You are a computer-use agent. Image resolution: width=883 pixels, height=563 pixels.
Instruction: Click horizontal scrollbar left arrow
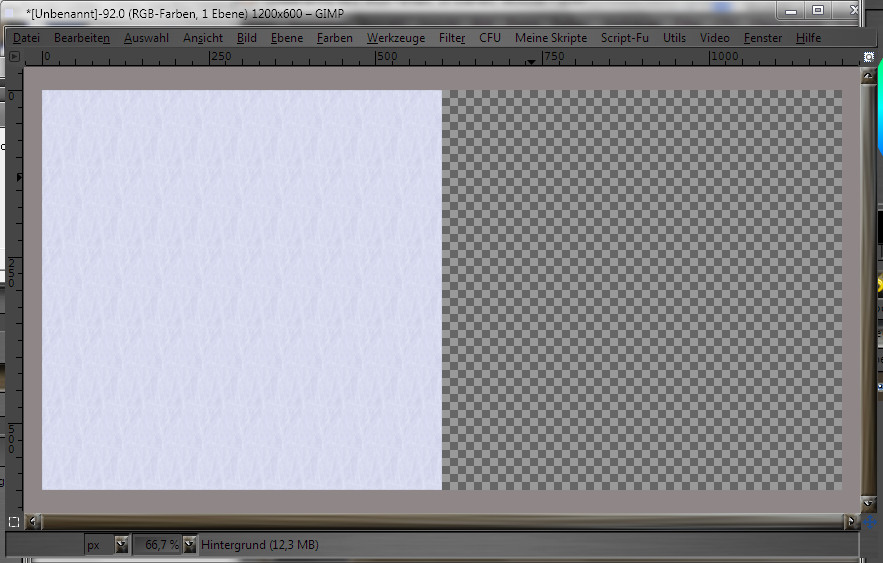click(x=36, y=521)
